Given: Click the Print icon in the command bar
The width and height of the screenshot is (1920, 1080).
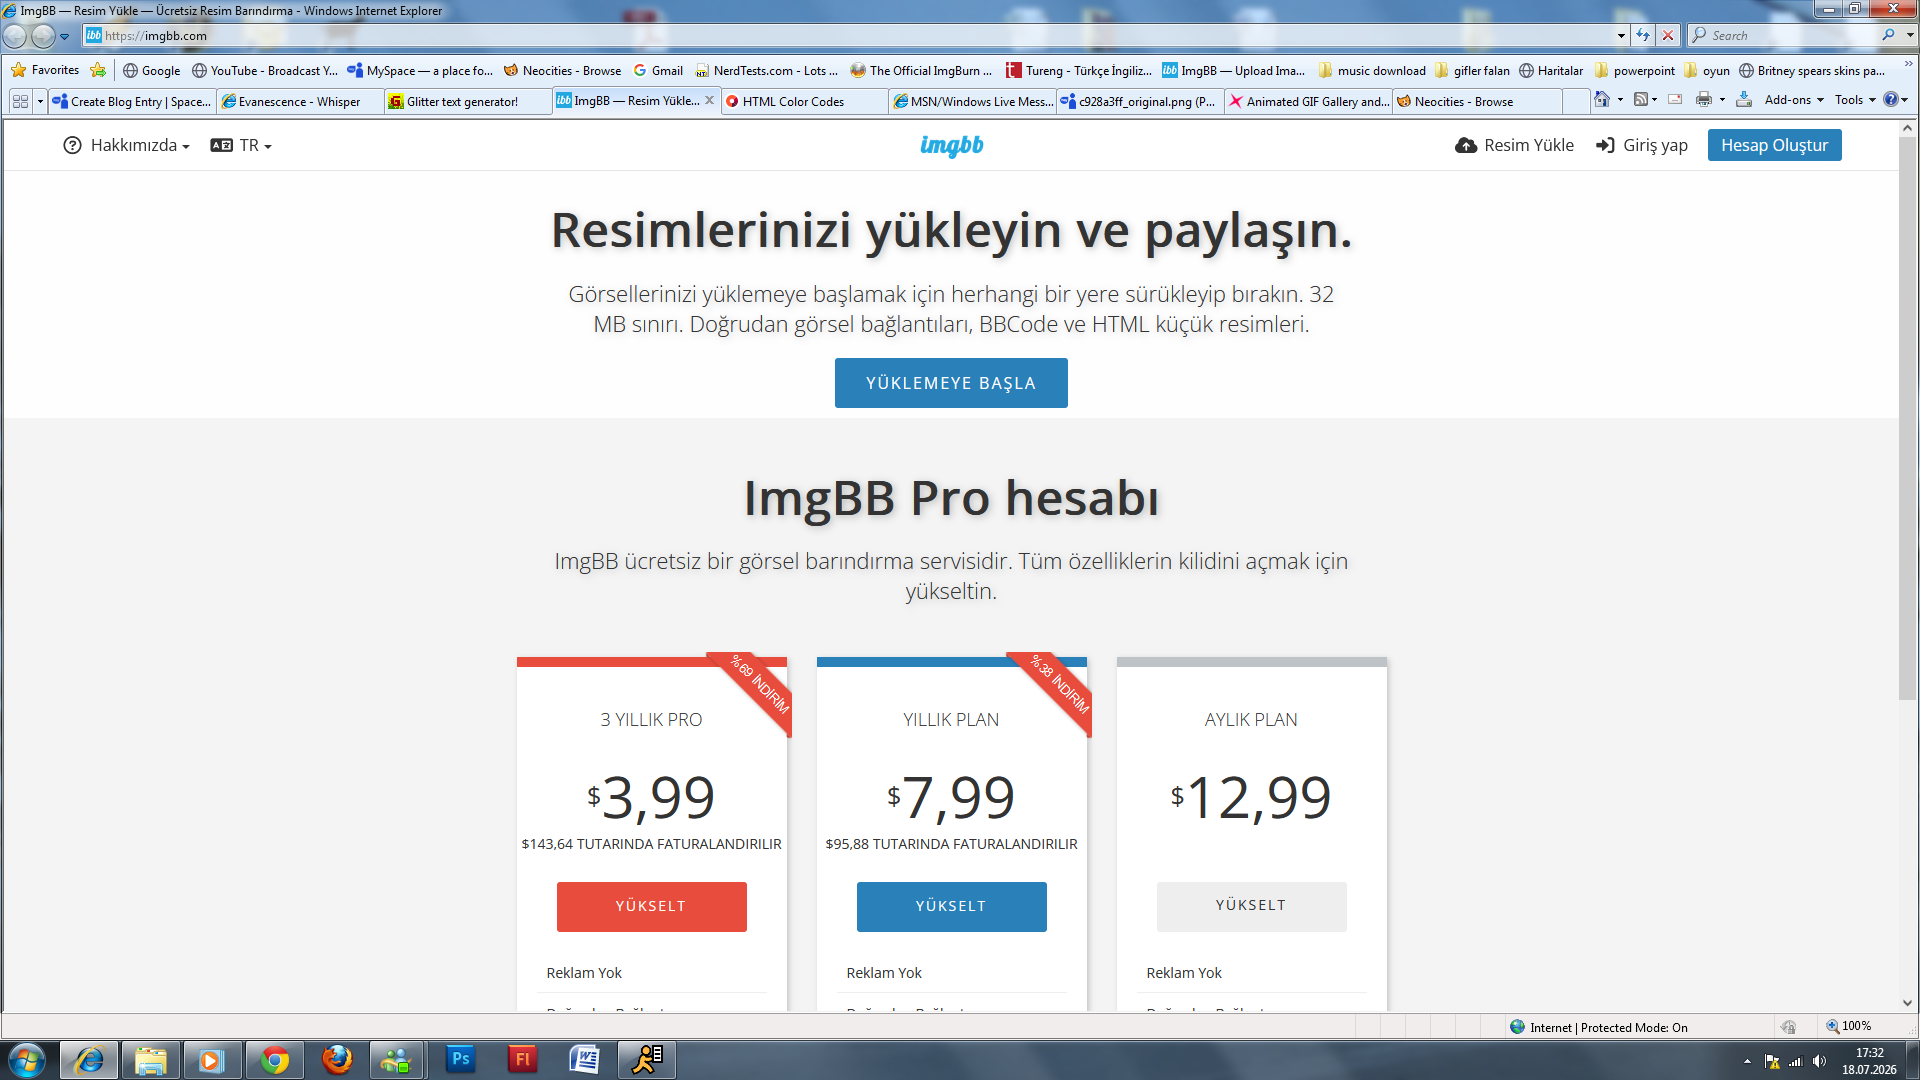Looking at the screenshot, I should pos(1704,100).
